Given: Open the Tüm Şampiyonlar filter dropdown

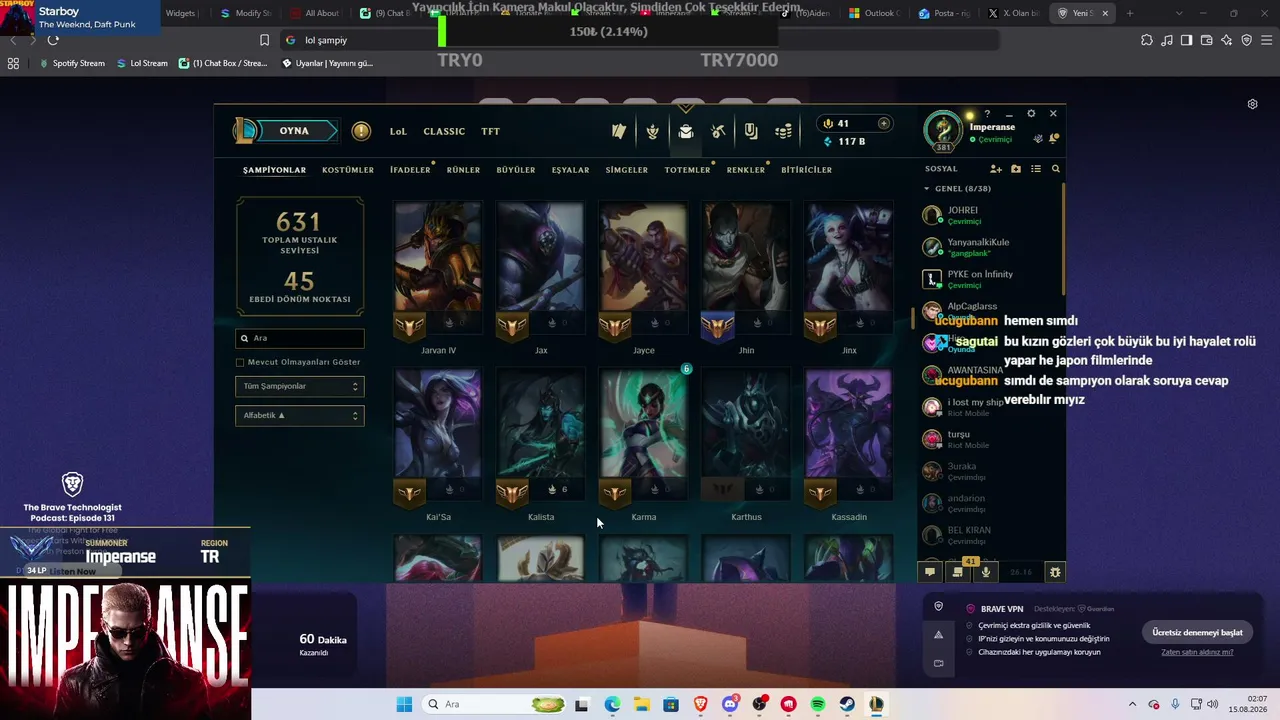Looking at the screenshot, I should pos(300,386).
